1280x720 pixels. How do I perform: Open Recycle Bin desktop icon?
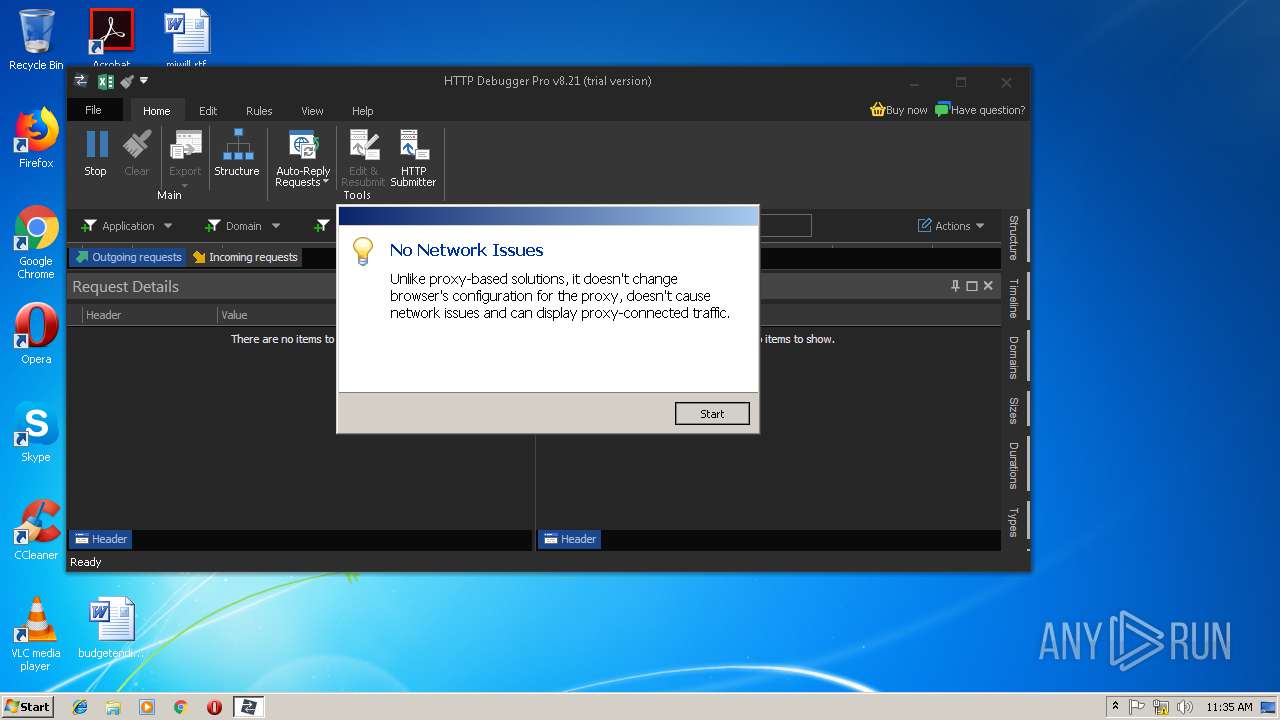point(36,40)
